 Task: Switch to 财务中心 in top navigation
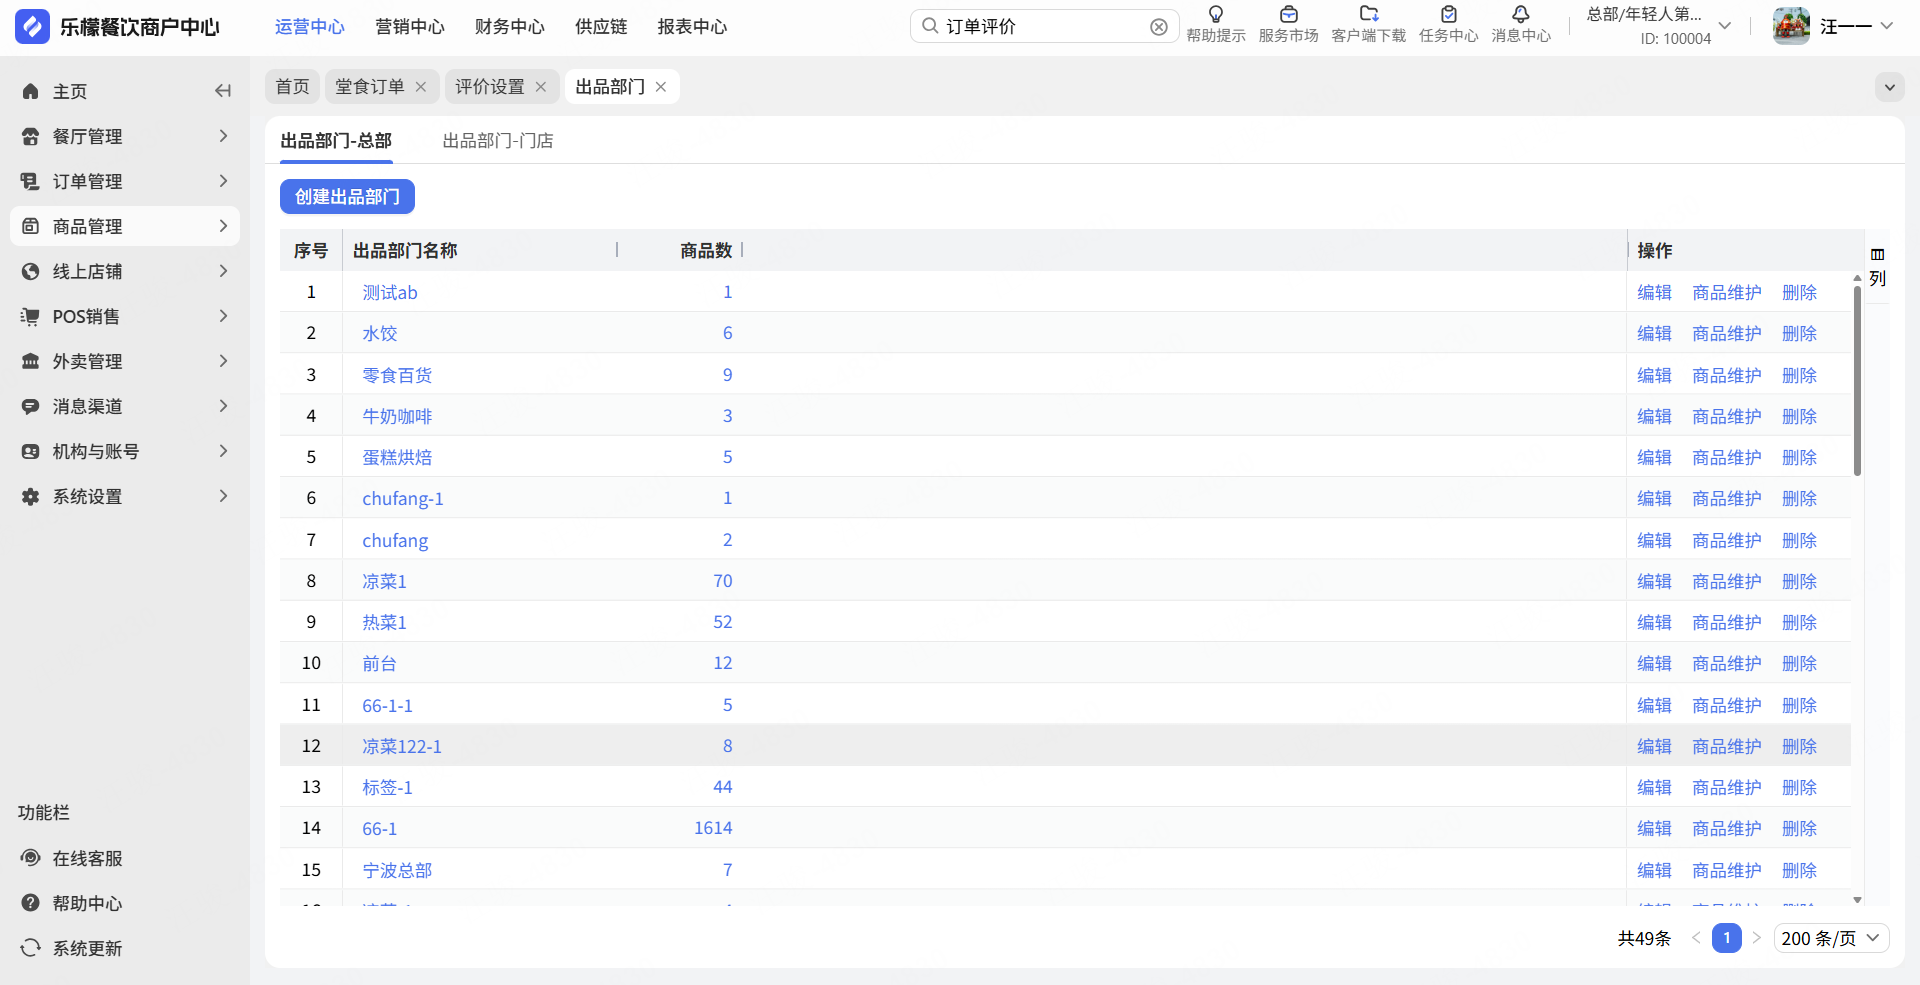(510, 27)
